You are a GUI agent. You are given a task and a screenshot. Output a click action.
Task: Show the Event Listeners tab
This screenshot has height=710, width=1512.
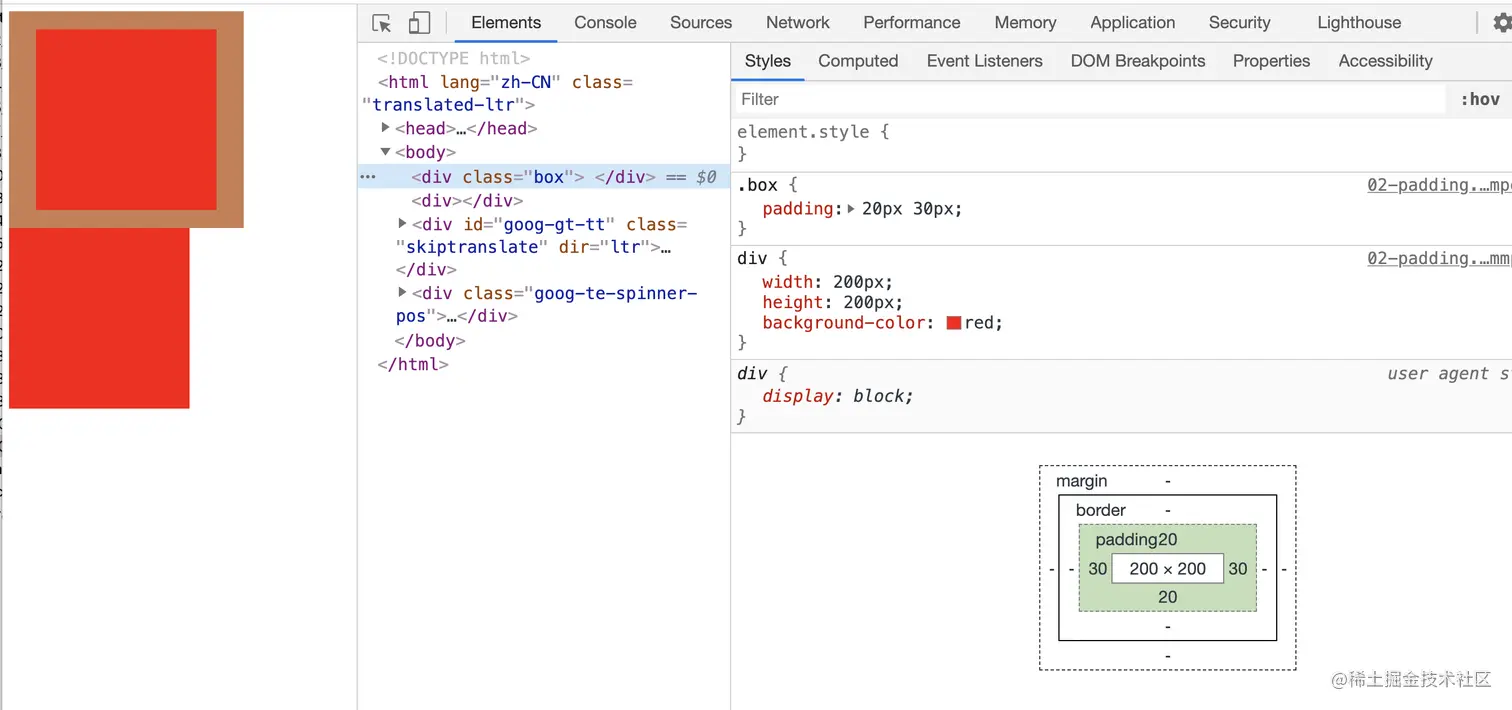point(984,61)
